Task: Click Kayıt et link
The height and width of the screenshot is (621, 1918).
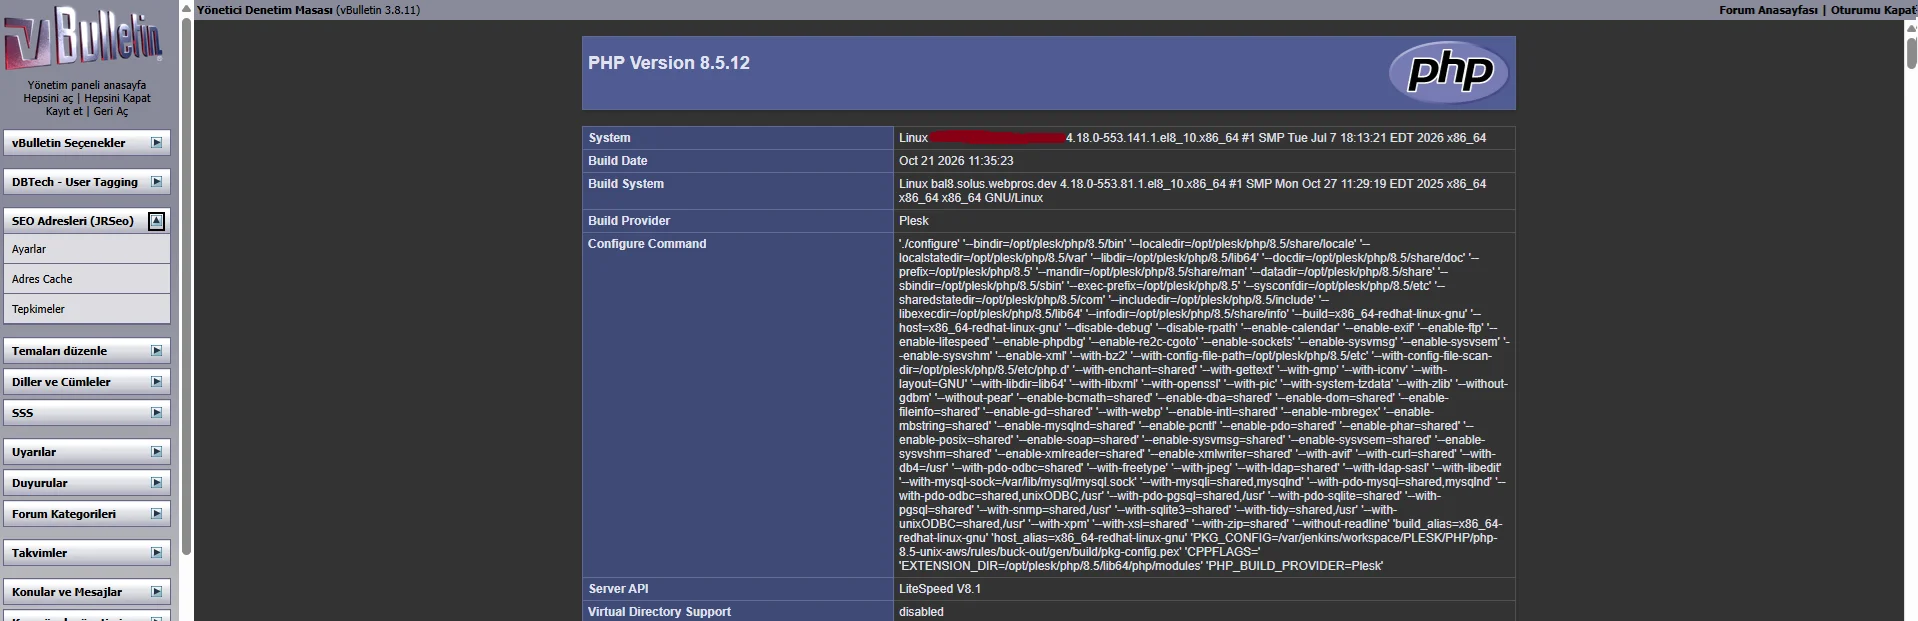Action: click(64, 111)
